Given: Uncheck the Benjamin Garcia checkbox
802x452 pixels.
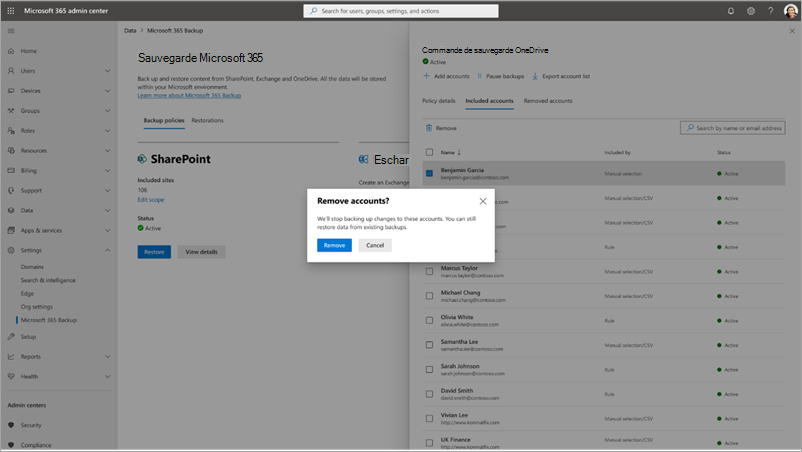Looking at the screenshot, I should tap(429, 173).
